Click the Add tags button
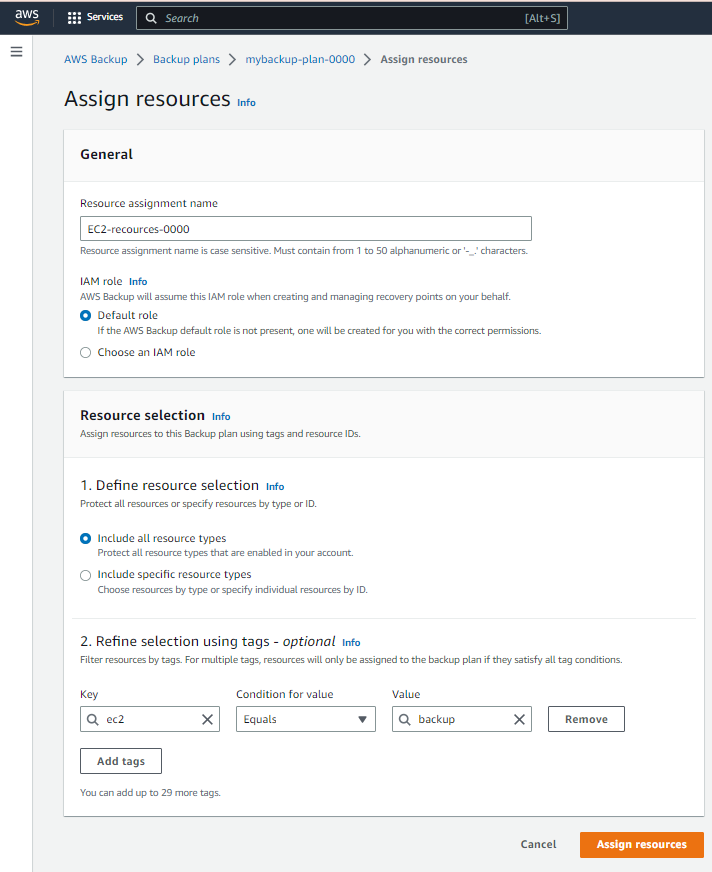The image size is (712, 872). coord(121,761)
